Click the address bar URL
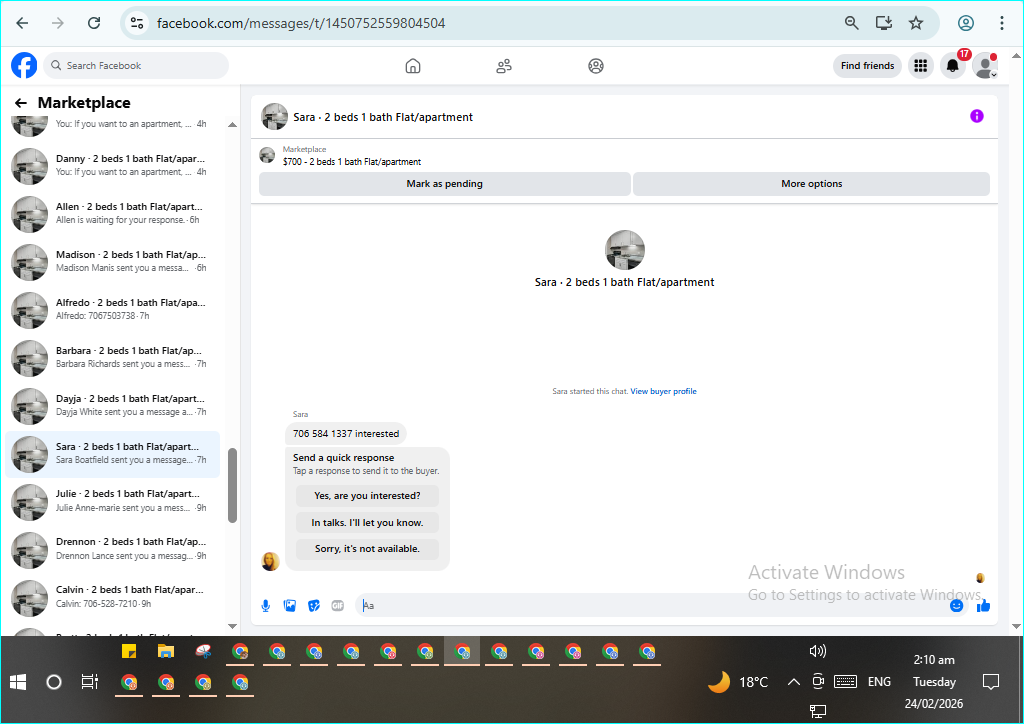 click(301, 24)
